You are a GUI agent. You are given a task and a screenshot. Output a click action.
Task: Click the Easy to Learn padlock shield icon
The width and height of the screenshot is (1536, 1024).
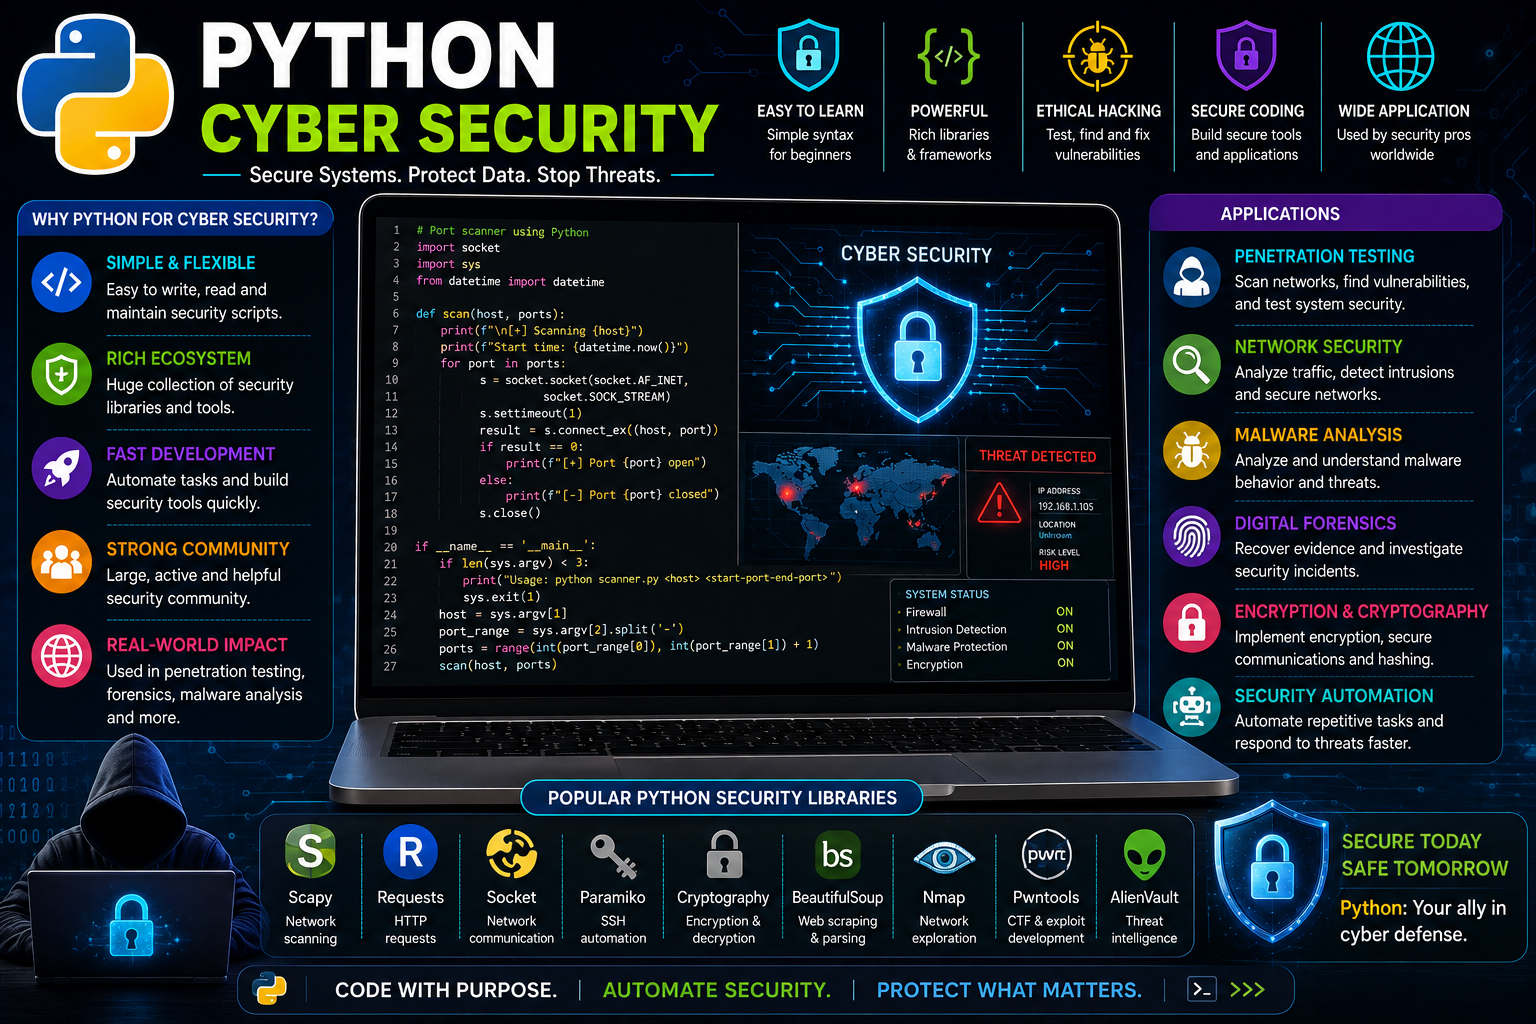tap(808, 55)
